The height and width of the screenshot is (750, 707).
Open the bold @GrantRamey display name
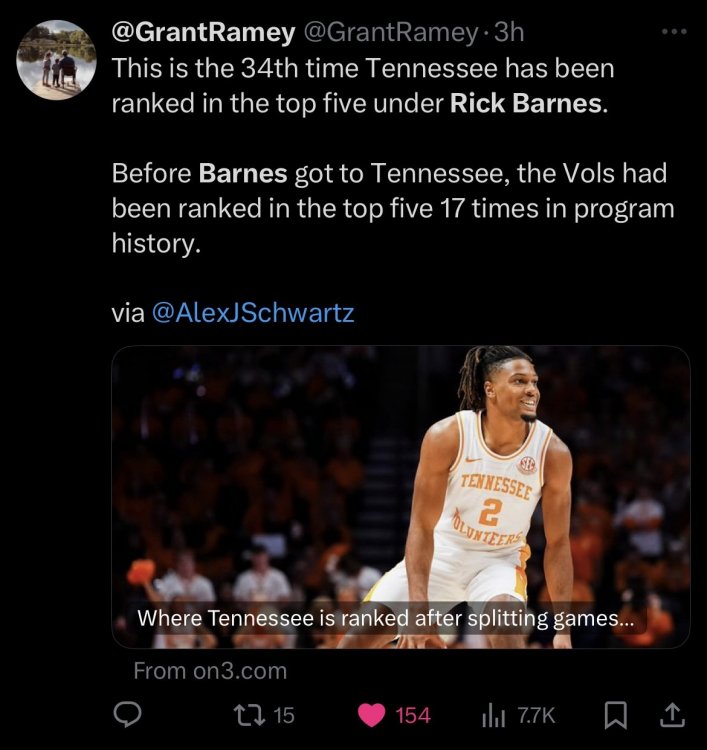tap(203, 33)
